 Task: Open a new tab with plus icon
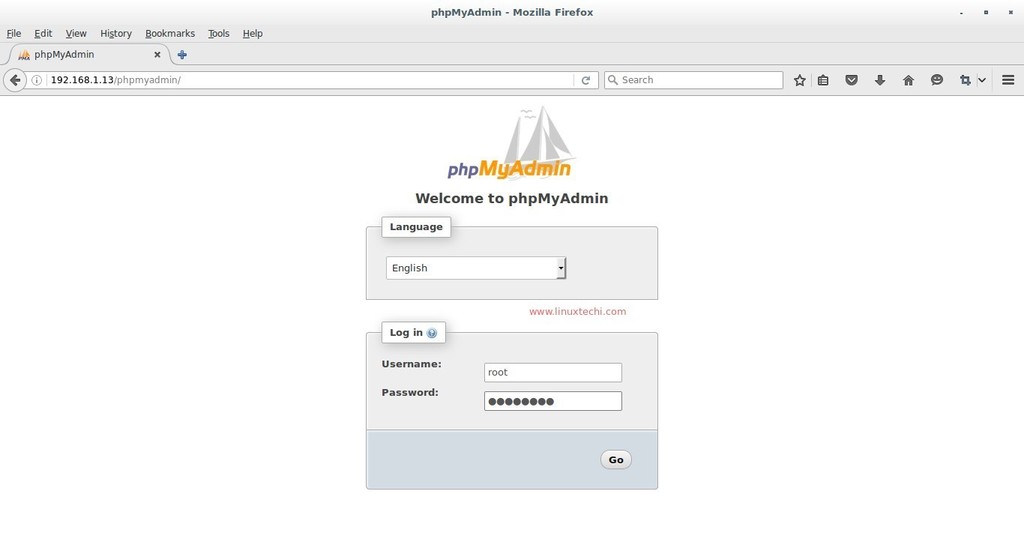(182, 55)
